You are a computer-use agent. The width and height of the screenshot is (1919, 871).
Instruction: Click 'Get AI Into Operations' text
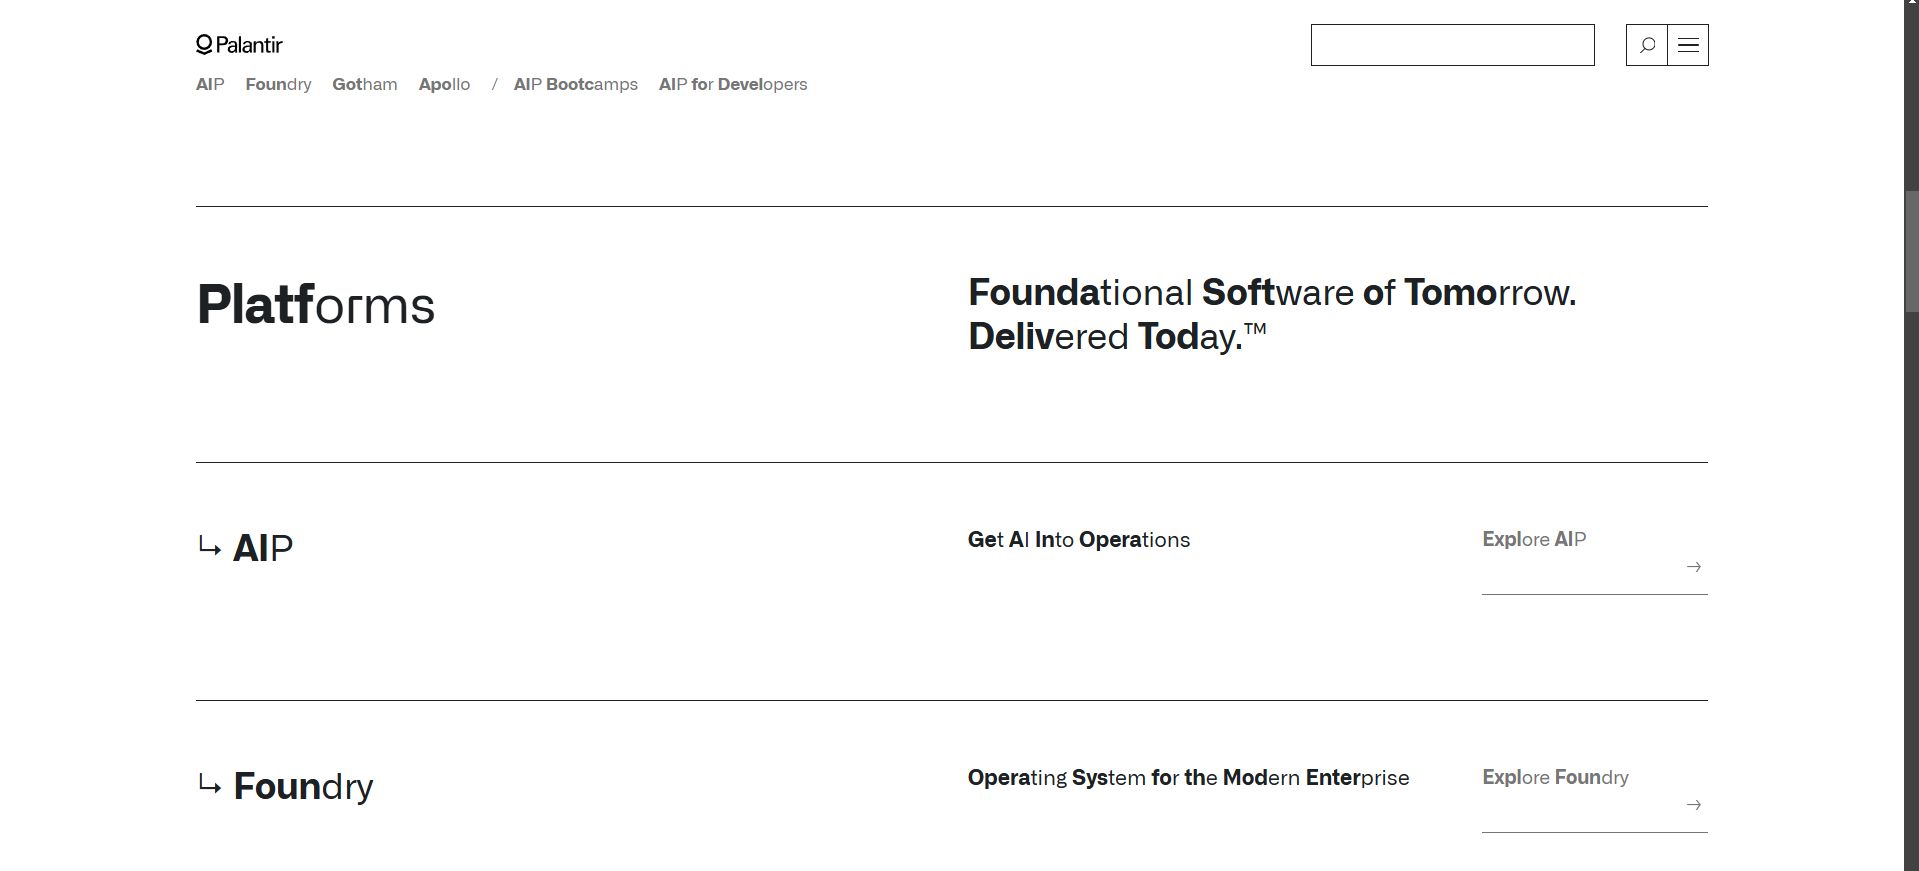point(1079,540)
